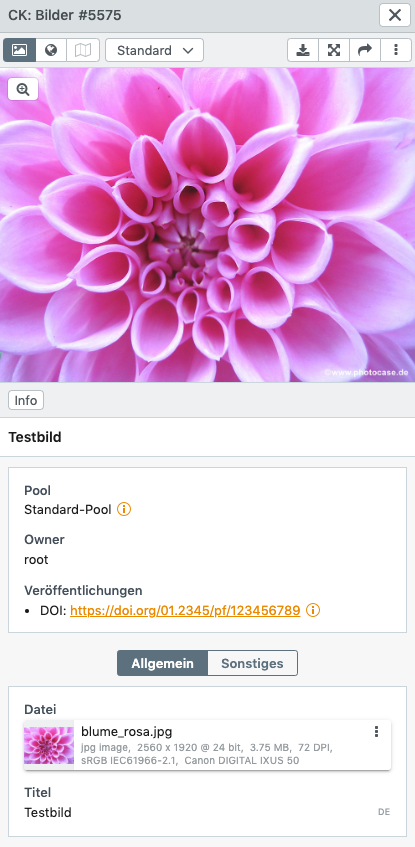
Task: Open the blume_rosa.jpg thumbnail
Action: coord(49,745)
